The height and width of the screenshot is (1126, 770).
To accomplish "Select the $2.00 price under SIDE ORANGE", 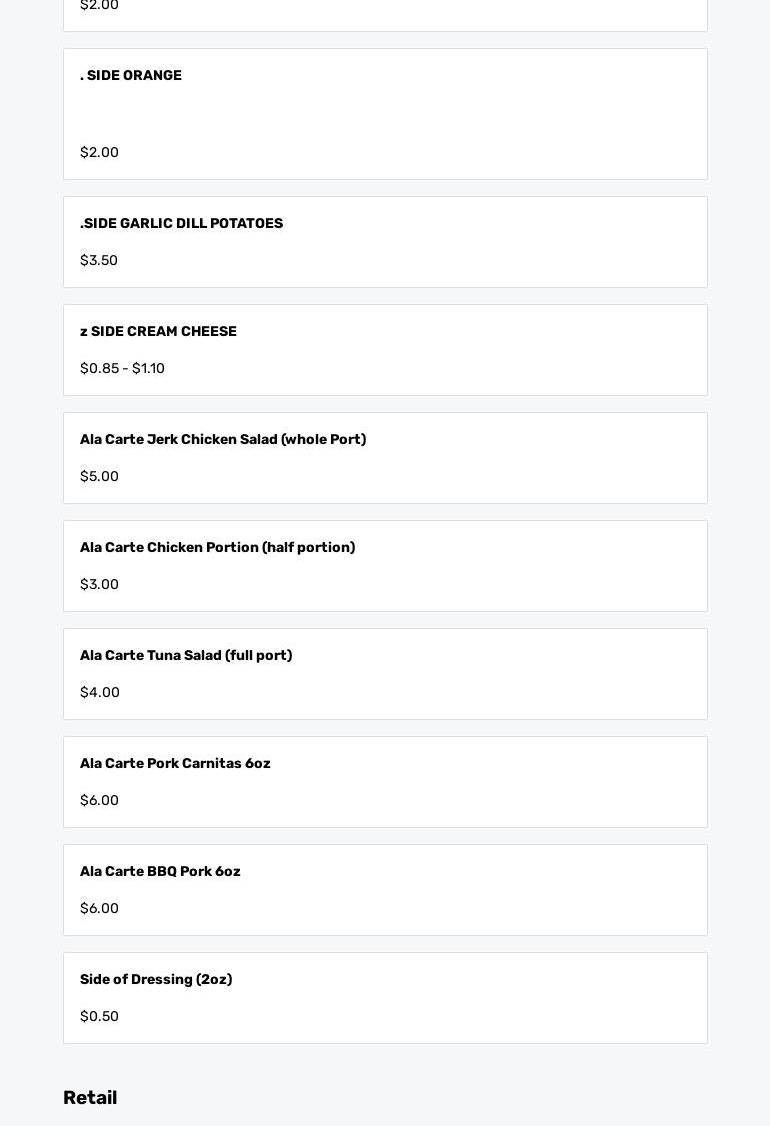I will click(99, 153).
